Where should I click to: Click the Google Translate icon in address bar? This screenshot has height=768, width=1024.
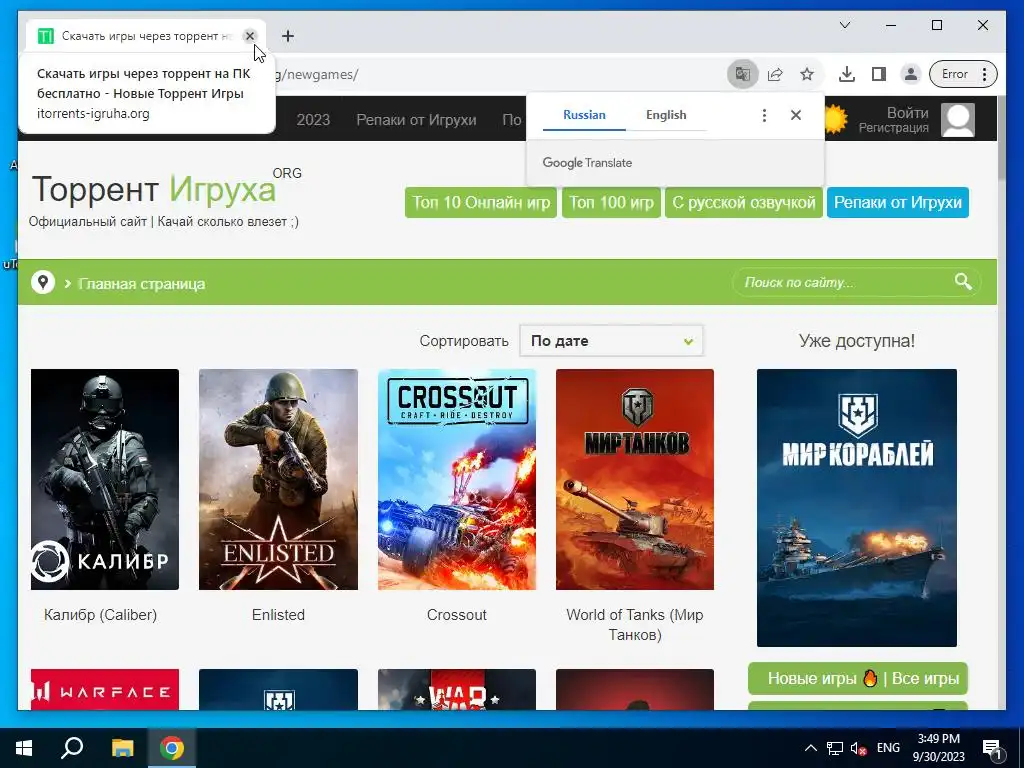click(743, 74)
